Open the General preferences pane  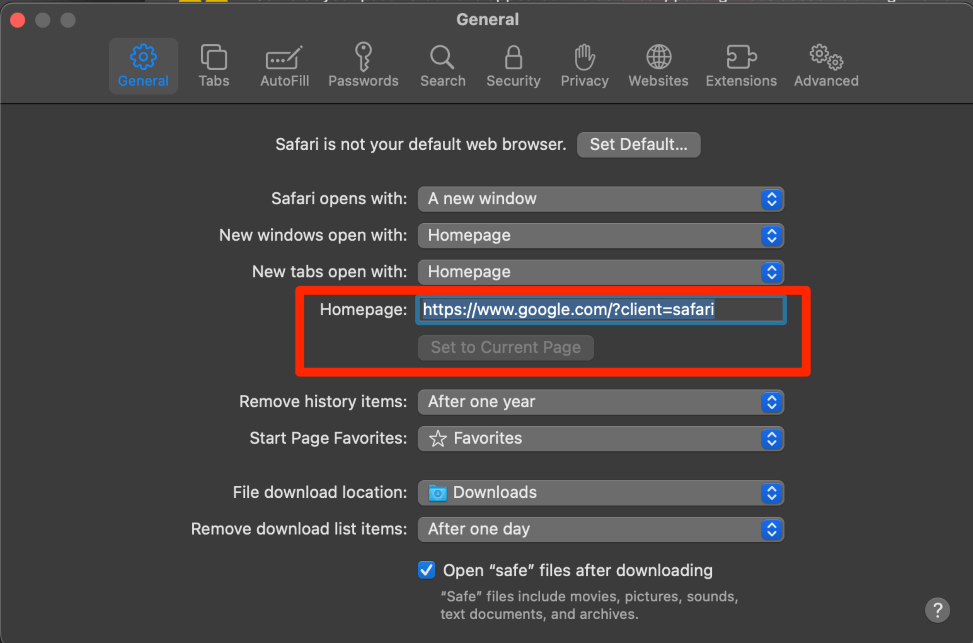click(143, 66)
